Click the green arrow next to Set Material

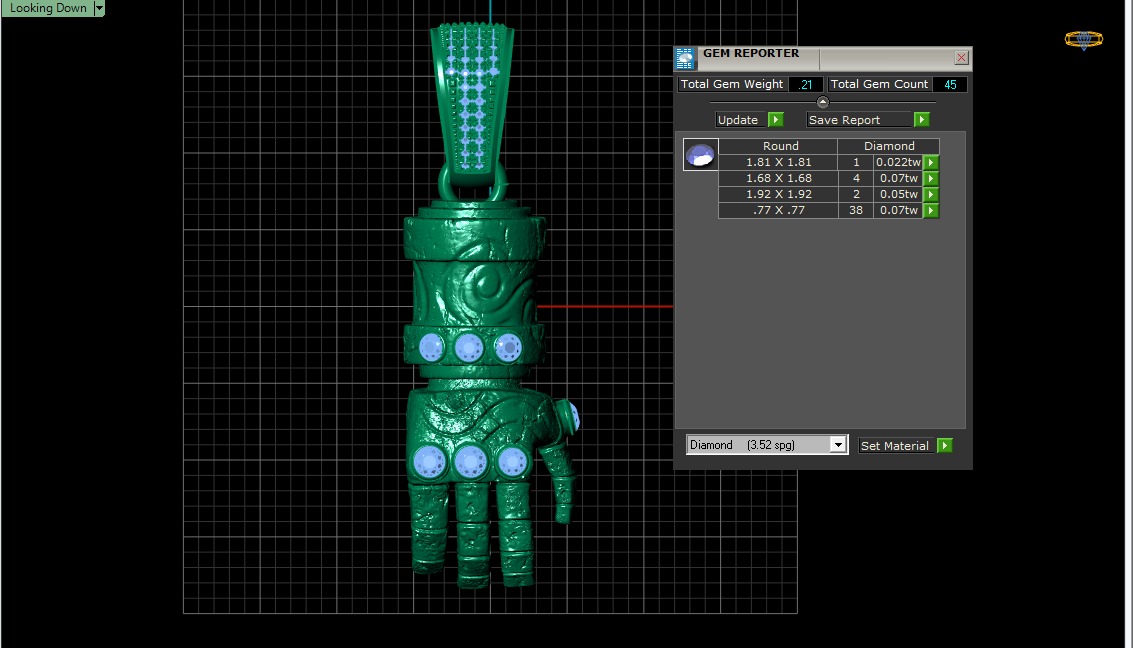[x=944, y=446]
